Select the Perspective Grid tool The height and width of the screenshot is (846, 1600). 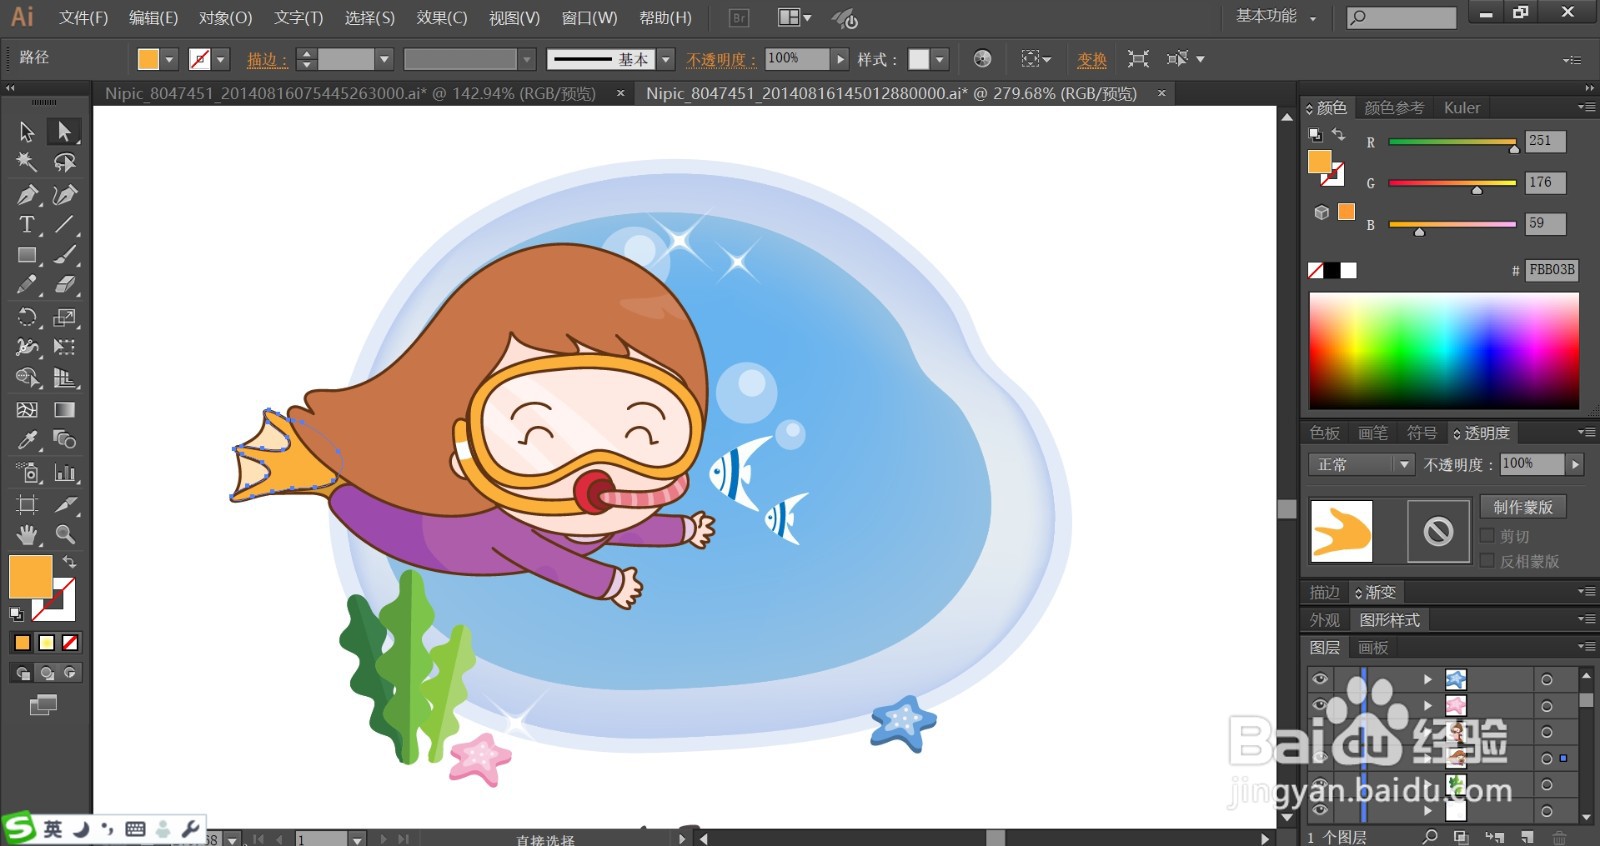[64, 378]
